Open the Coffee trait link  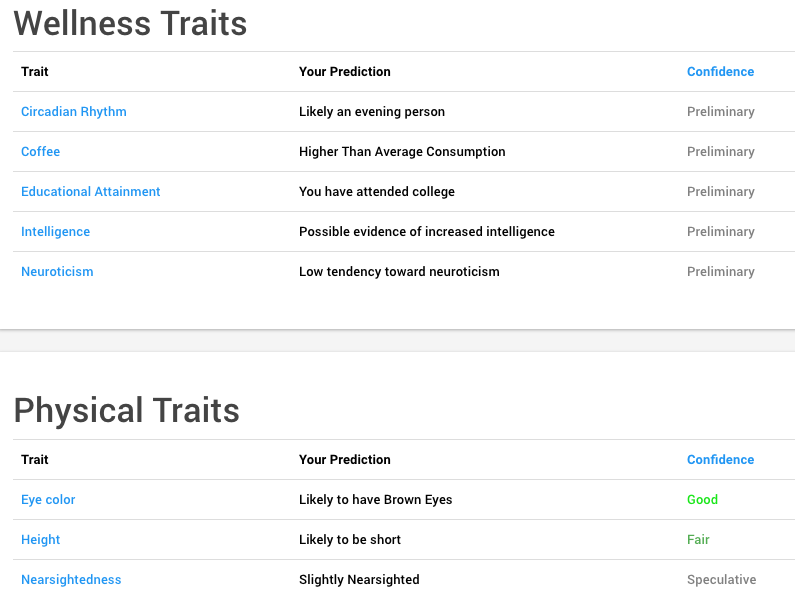[41, 152]
